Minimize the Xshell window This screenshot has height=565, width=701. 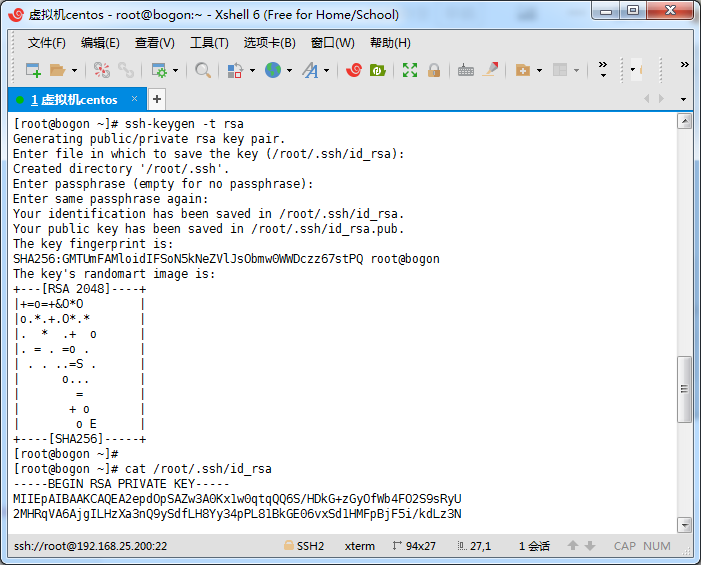pos(606,11)
